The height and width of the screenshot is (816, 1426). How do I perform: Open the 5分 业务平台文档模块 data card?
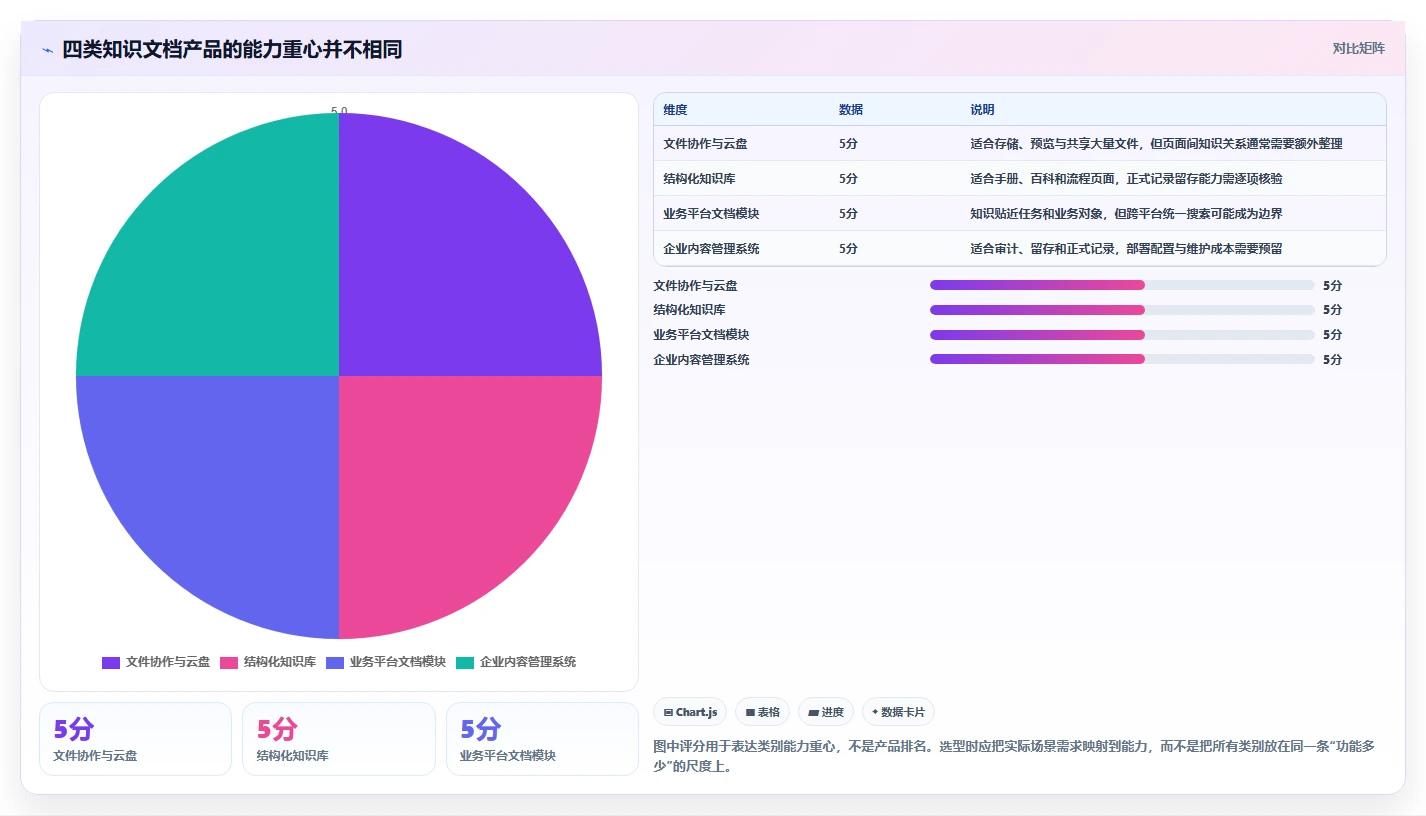[x=542, y=739]
